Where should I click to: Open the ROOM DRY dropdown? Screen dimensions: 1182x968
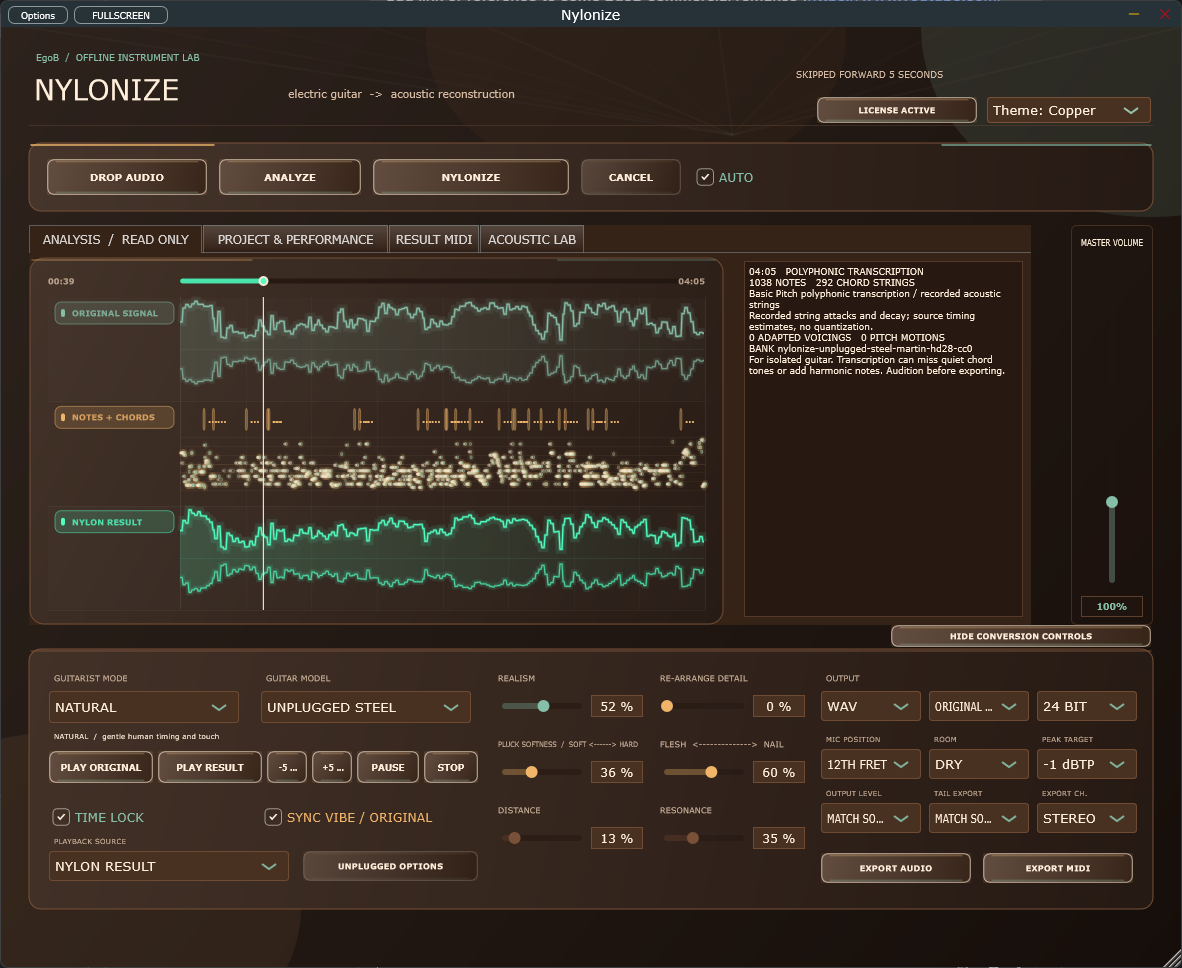click(978, 764)
